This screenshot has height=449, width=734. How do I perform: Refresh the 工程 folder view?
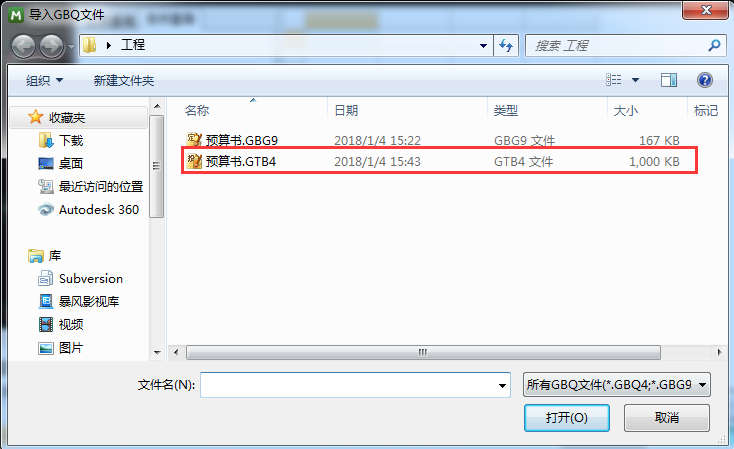(506, 45)
